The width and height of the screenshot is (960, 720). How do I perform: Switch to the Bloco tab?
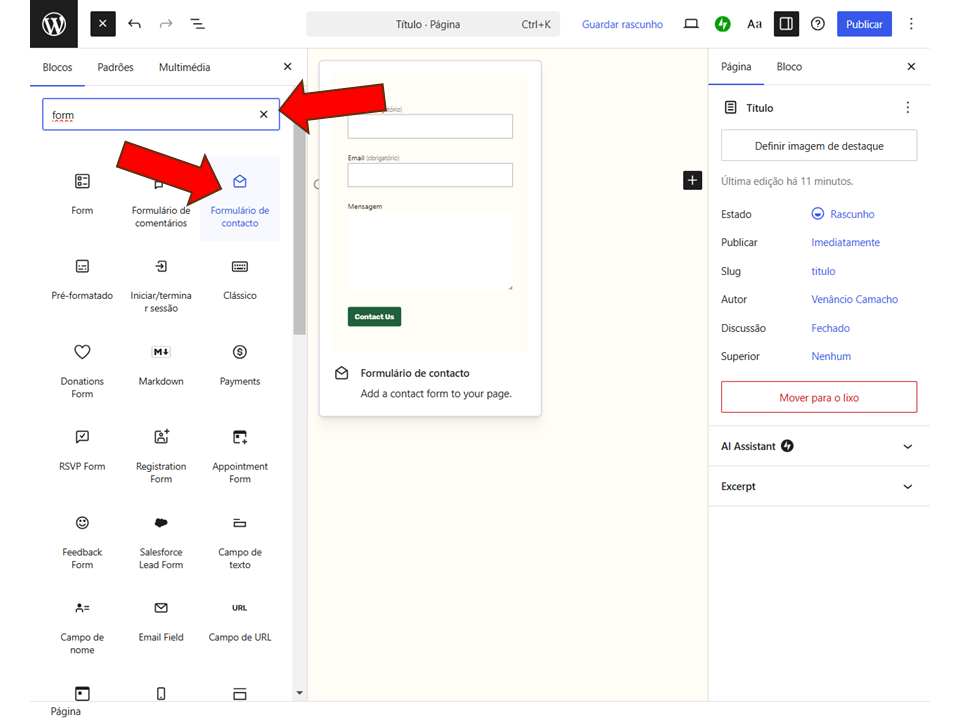[789, 67]
